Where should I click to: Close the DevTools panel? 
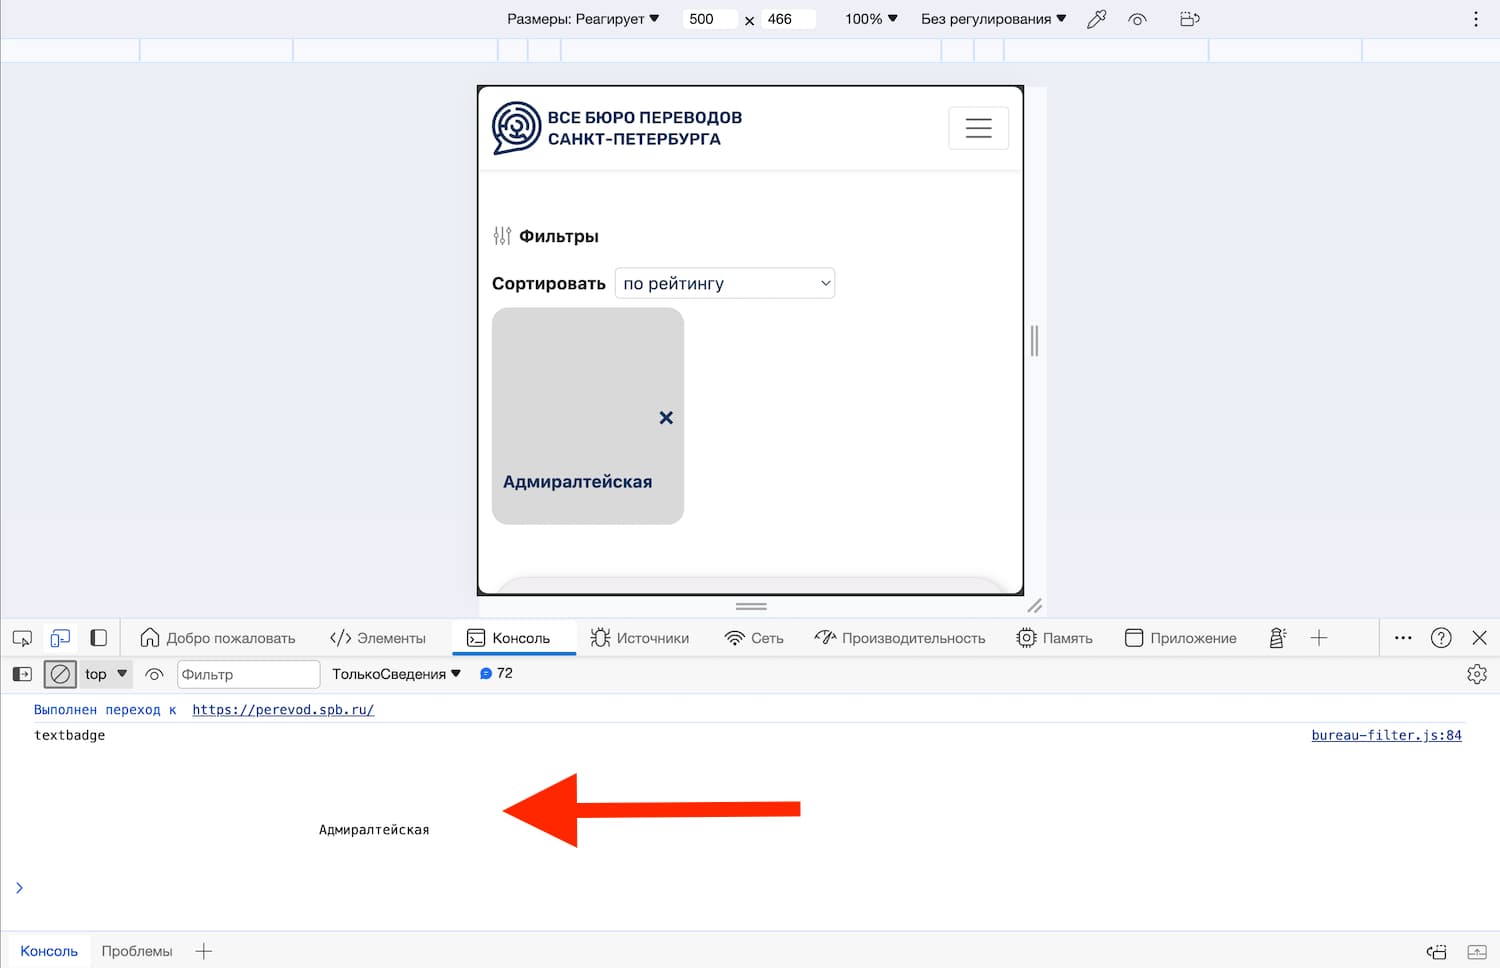point(1480,638)
